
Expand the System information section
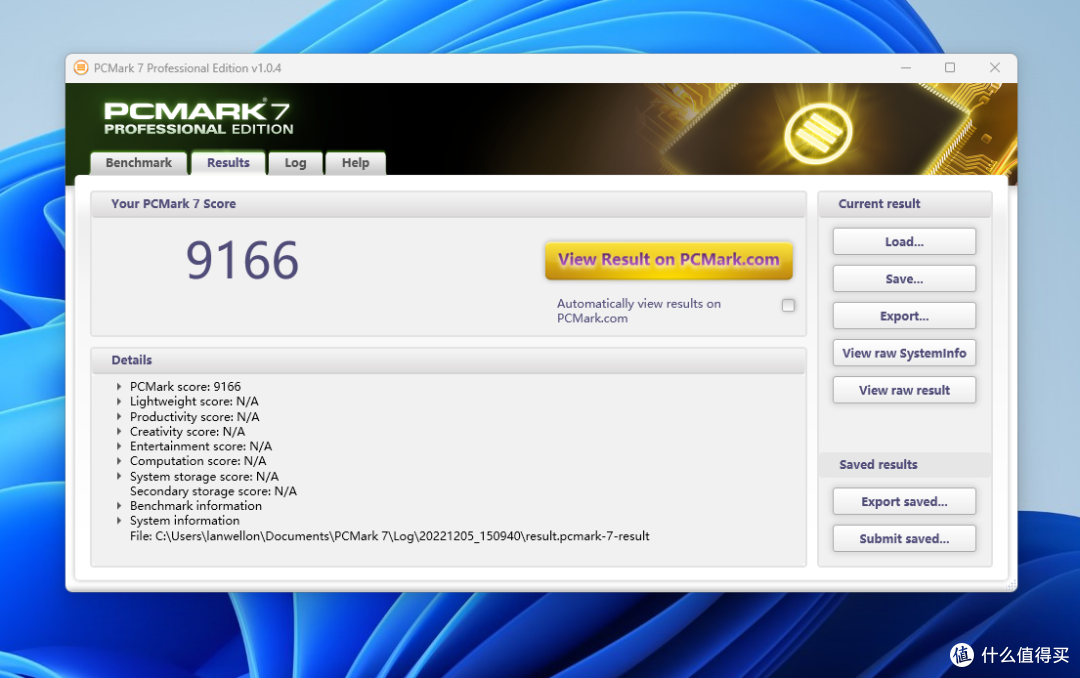point(120,521)
